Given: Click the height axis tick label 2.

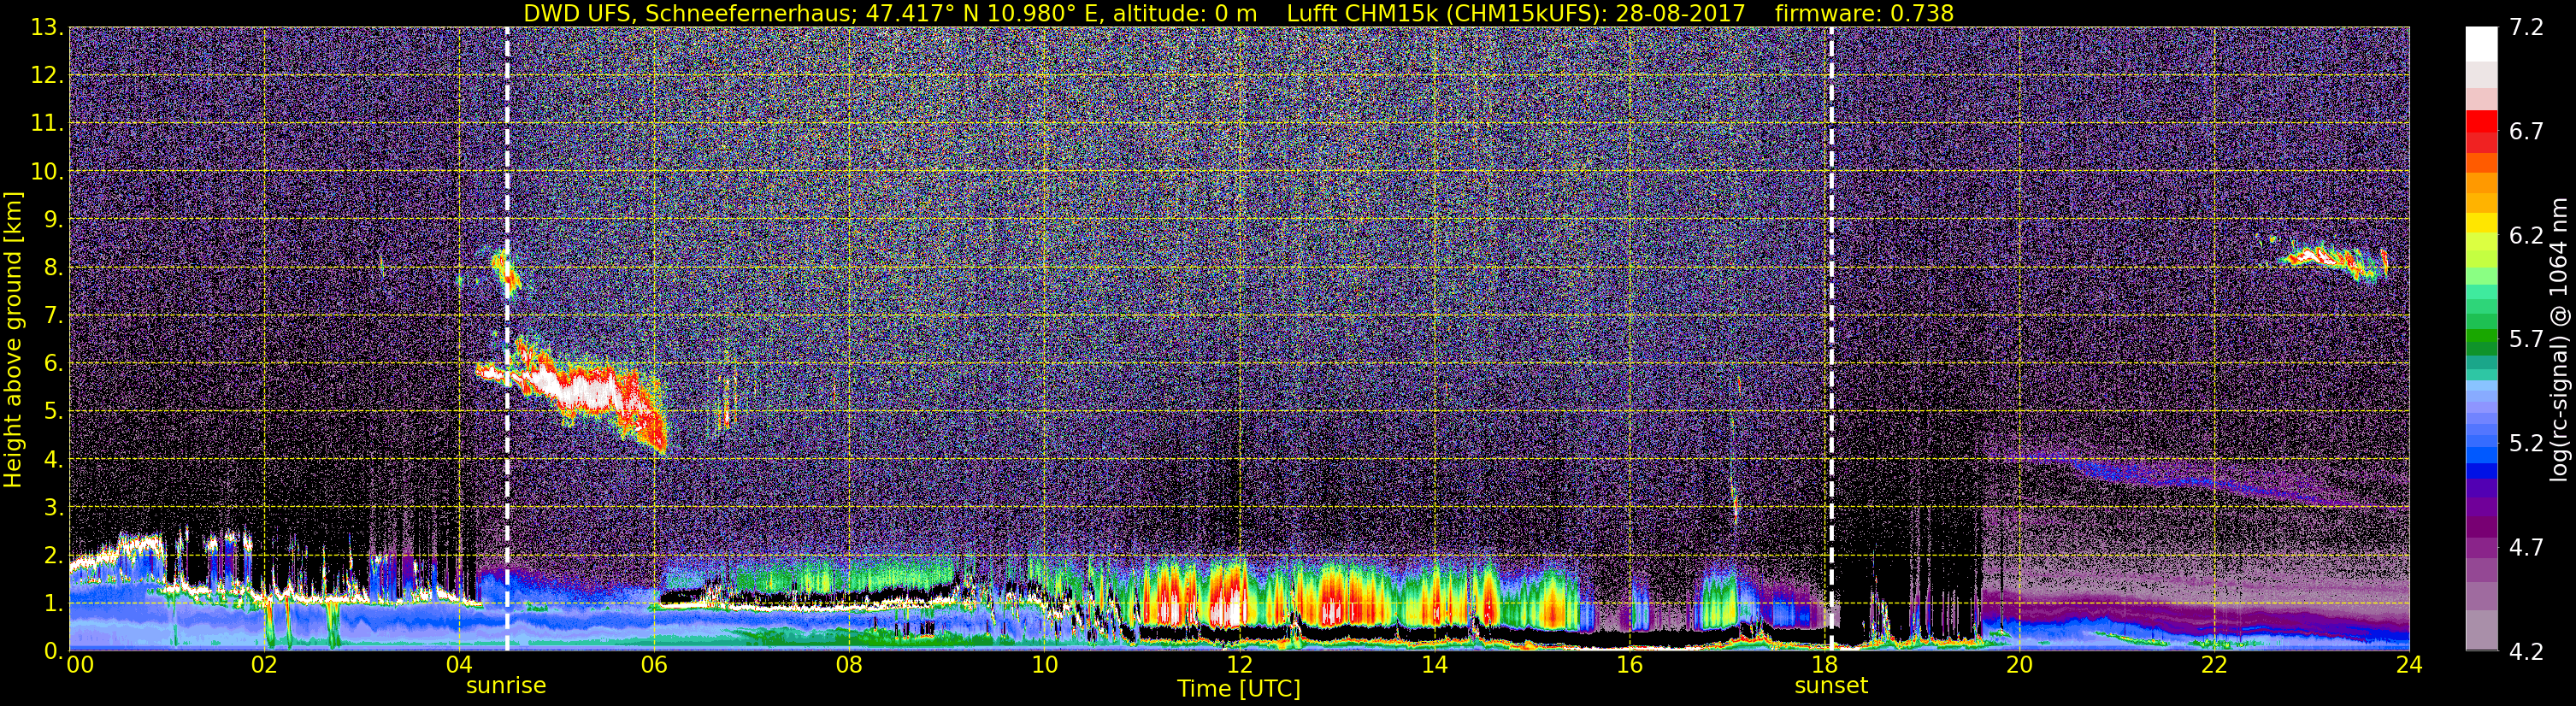Looking at the screenshot, I should click(x=53, y=556).
